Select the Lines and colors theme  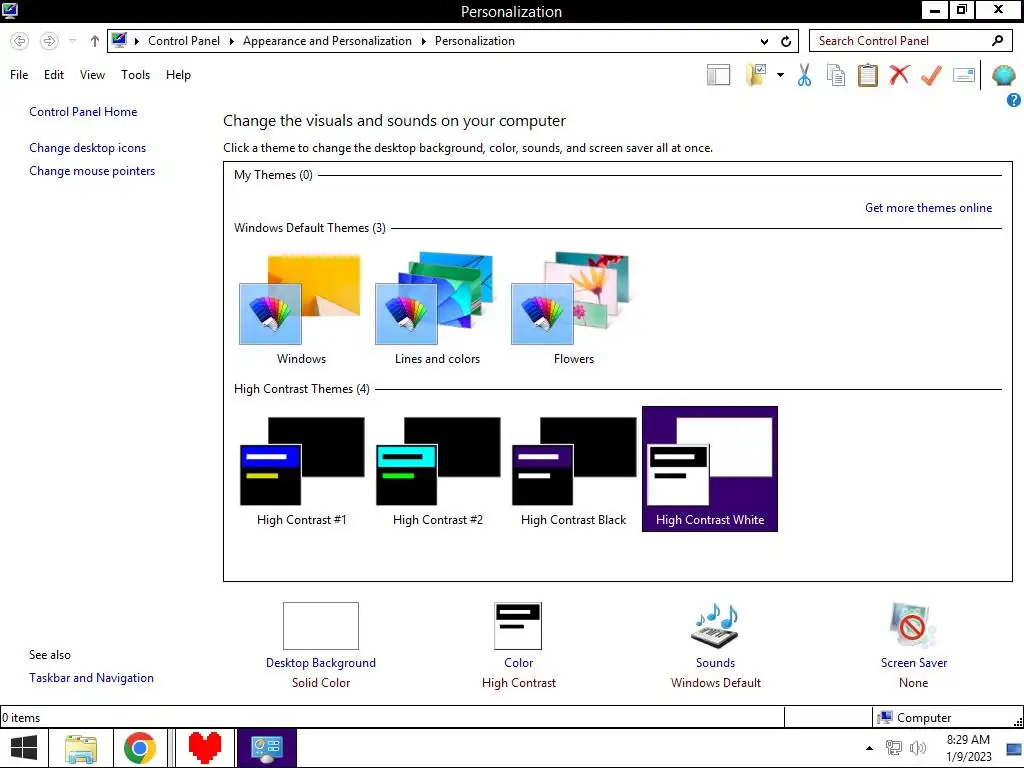click(x=437, y=309)
